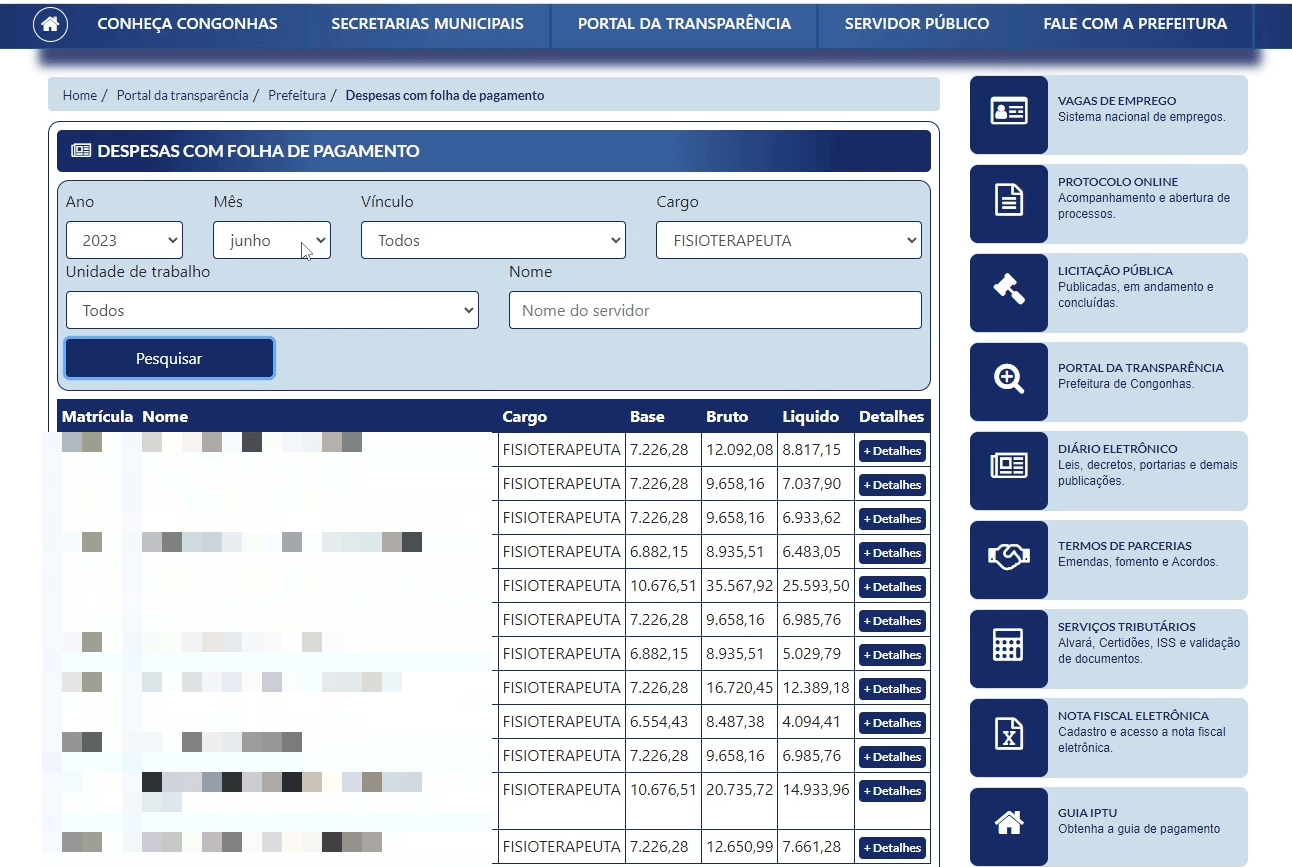Click the Guia IPTU house icon
The image size is (1292, 867).
pyautogui.click(x=1009, y=822)
